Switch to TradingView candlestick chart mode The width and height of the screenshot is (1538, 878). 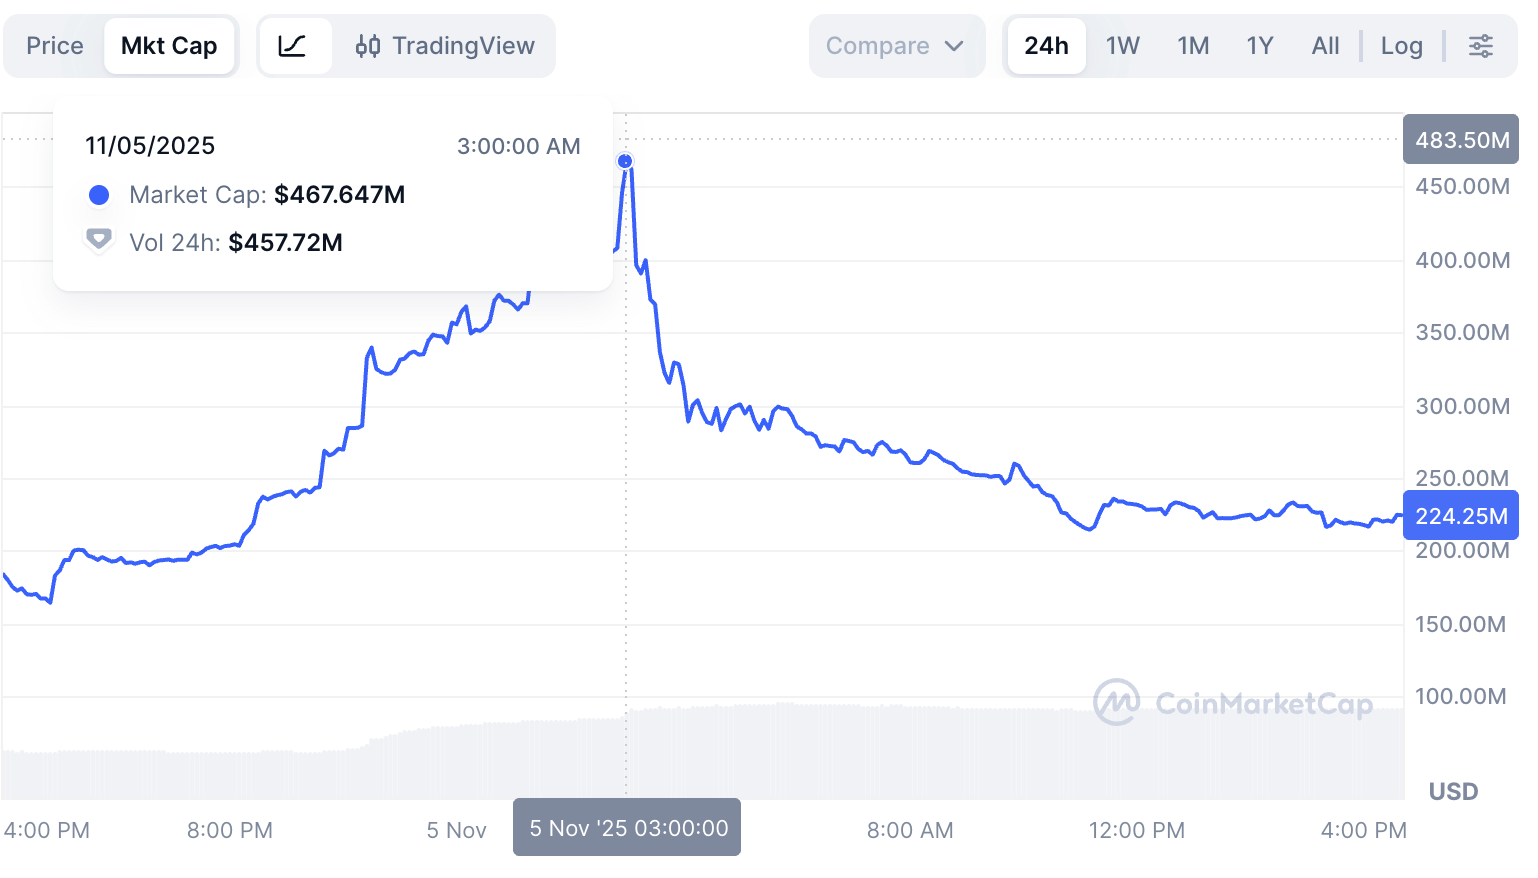coord(444,45)
